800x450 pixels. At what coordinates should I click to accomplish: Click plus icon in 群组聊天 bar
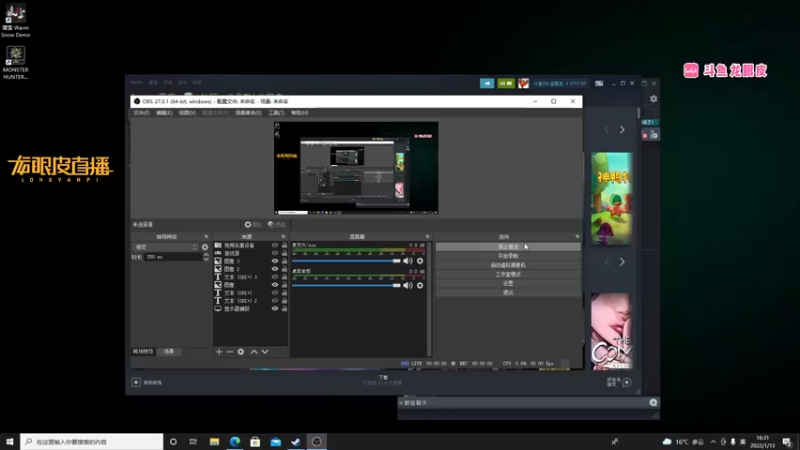pyautogui.click(x=653, y=403)
